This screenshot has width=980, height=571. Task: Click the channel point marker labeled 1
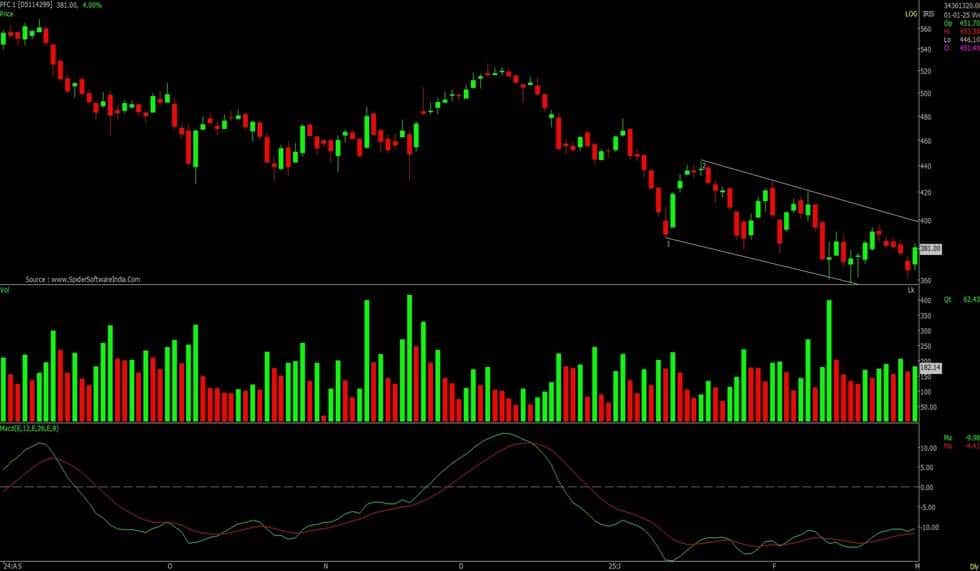667,243
